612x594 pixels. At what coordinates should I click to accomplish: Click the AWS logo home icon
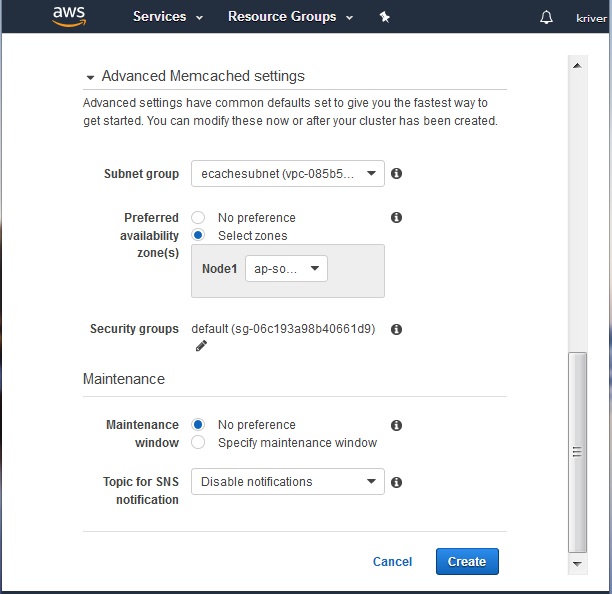pos(68,17)
